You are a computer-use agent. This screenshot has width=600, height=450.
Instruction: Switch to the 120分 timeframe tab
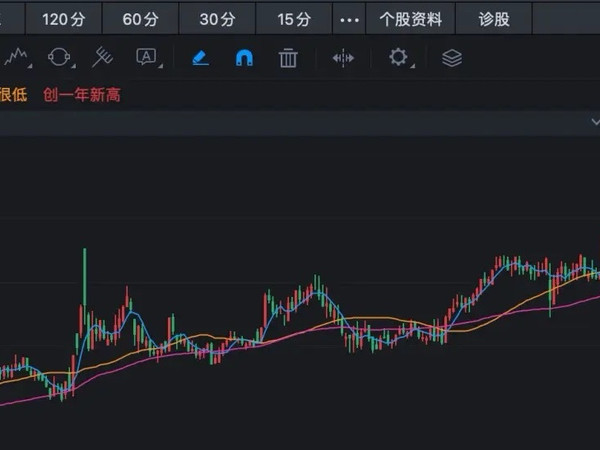tap(64, 19)
